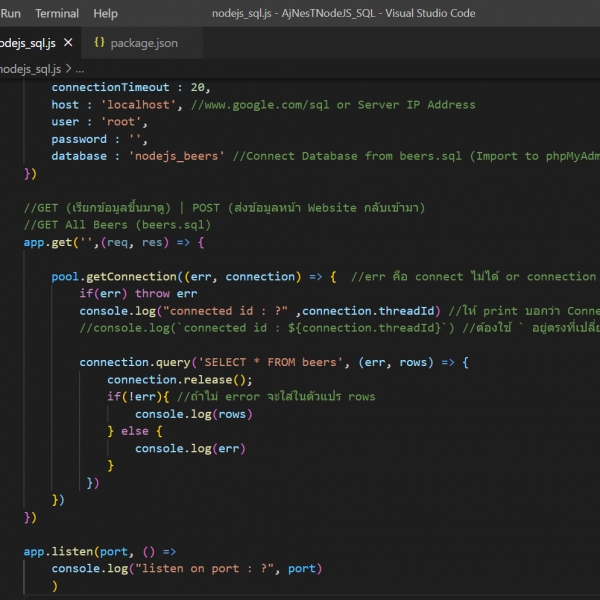Switch to the package.json tab

143,44
